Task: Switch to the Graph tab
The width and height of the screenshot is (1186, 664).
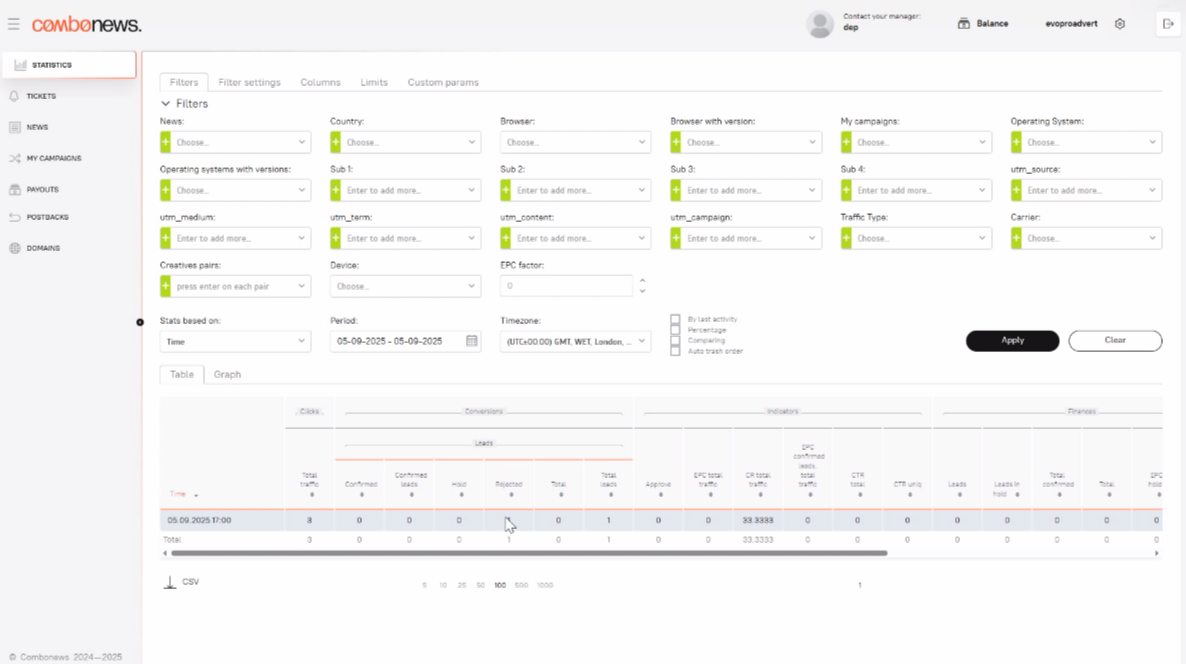Action: point(227,374)
